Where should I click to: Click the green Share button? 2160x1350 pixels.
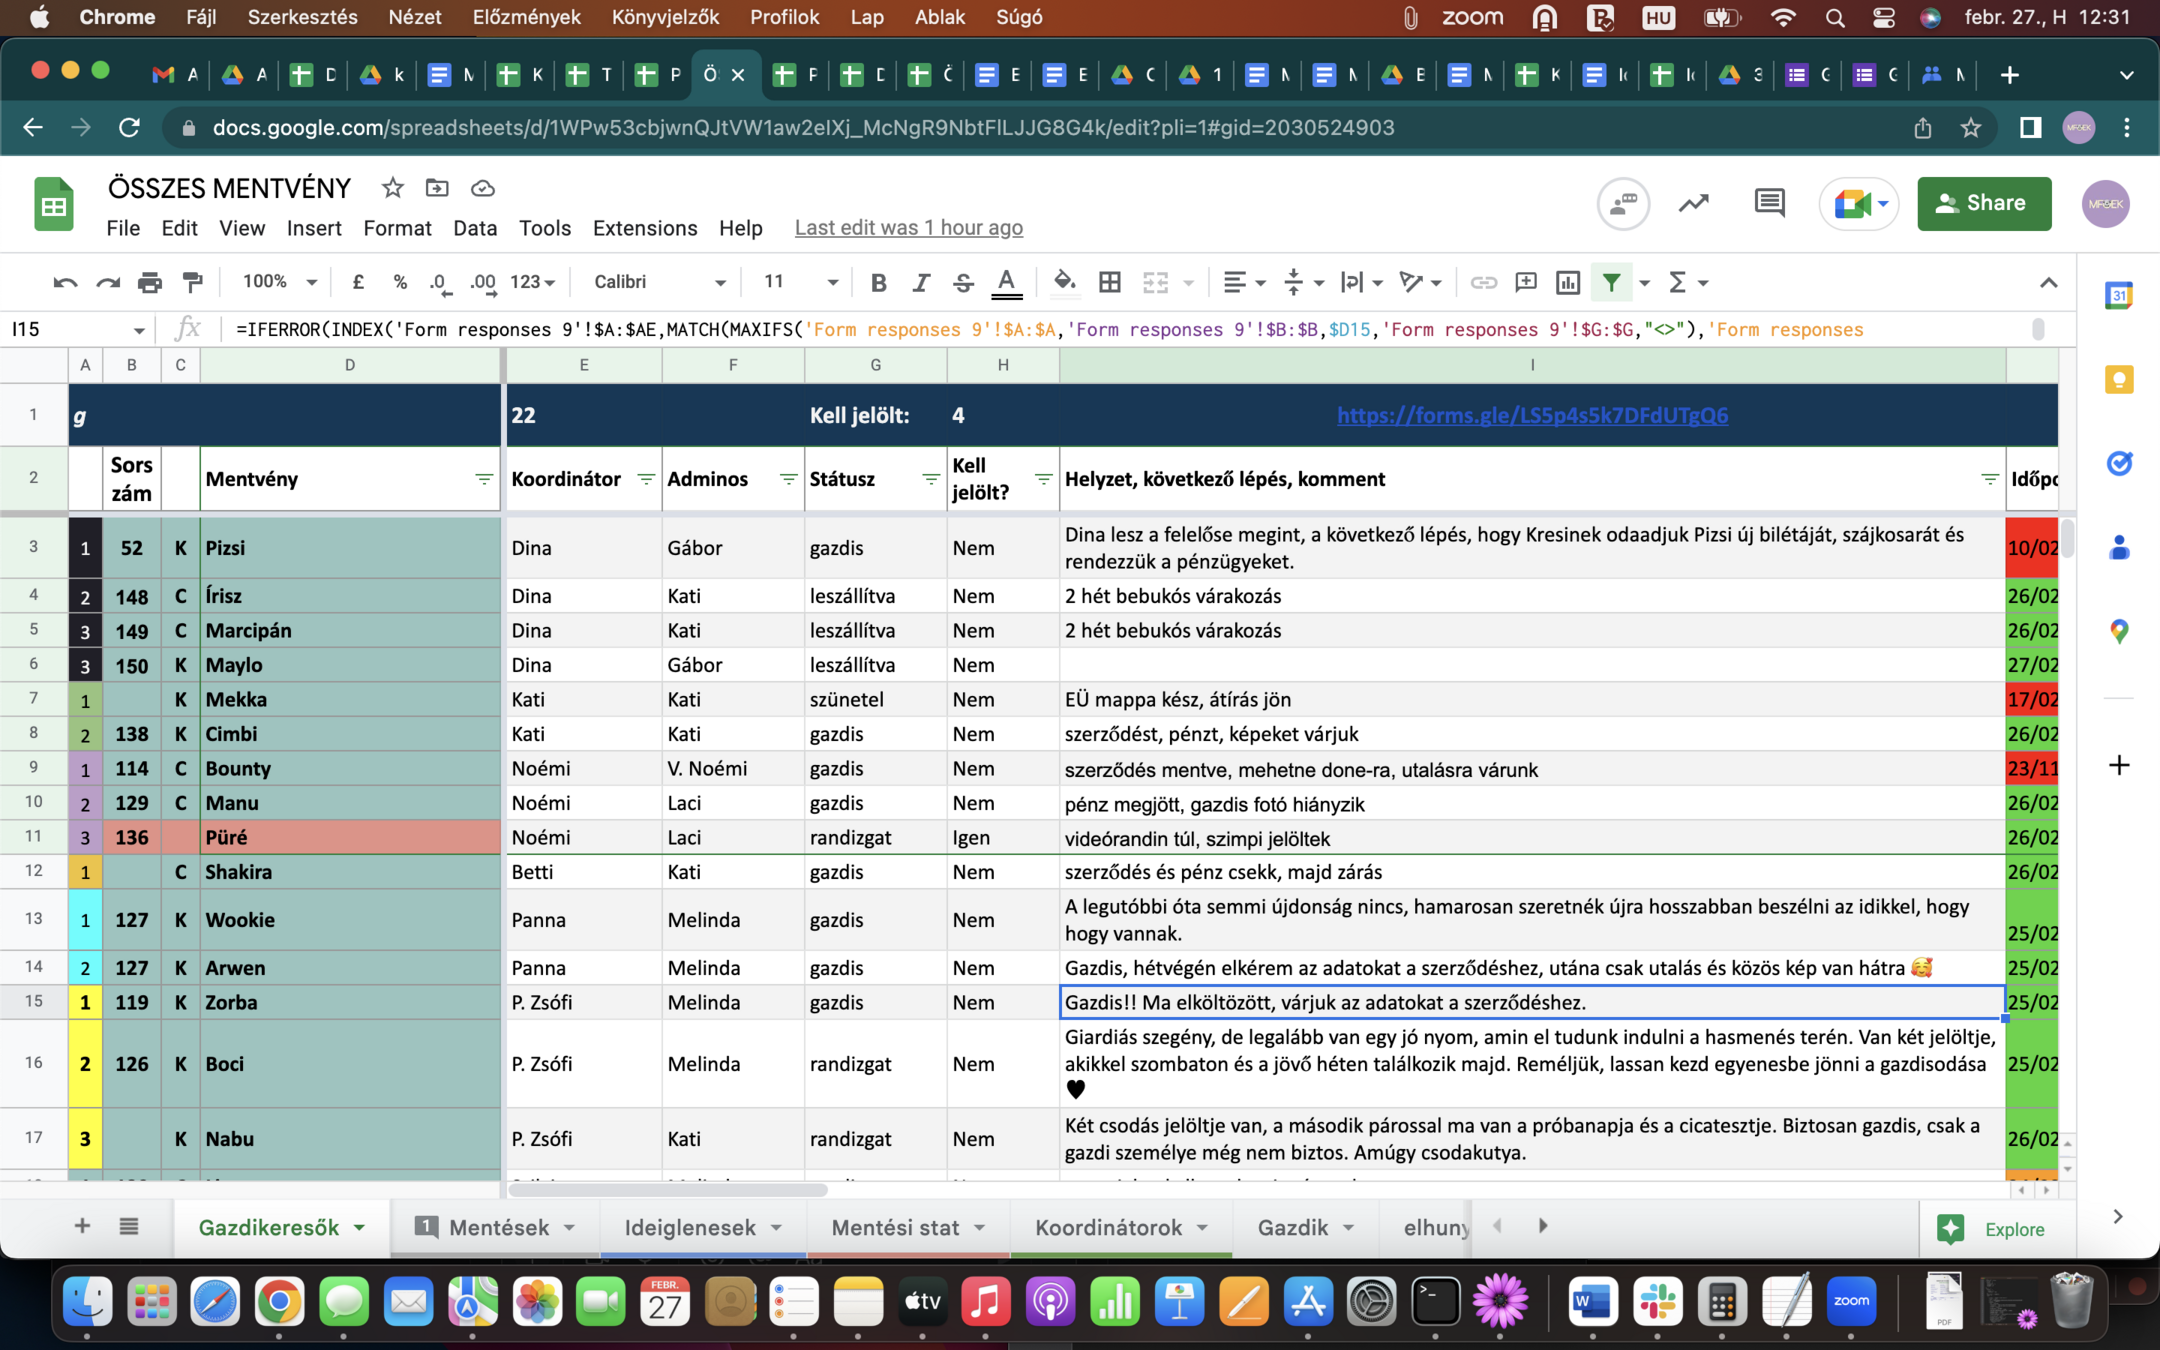coord(1983,203)
